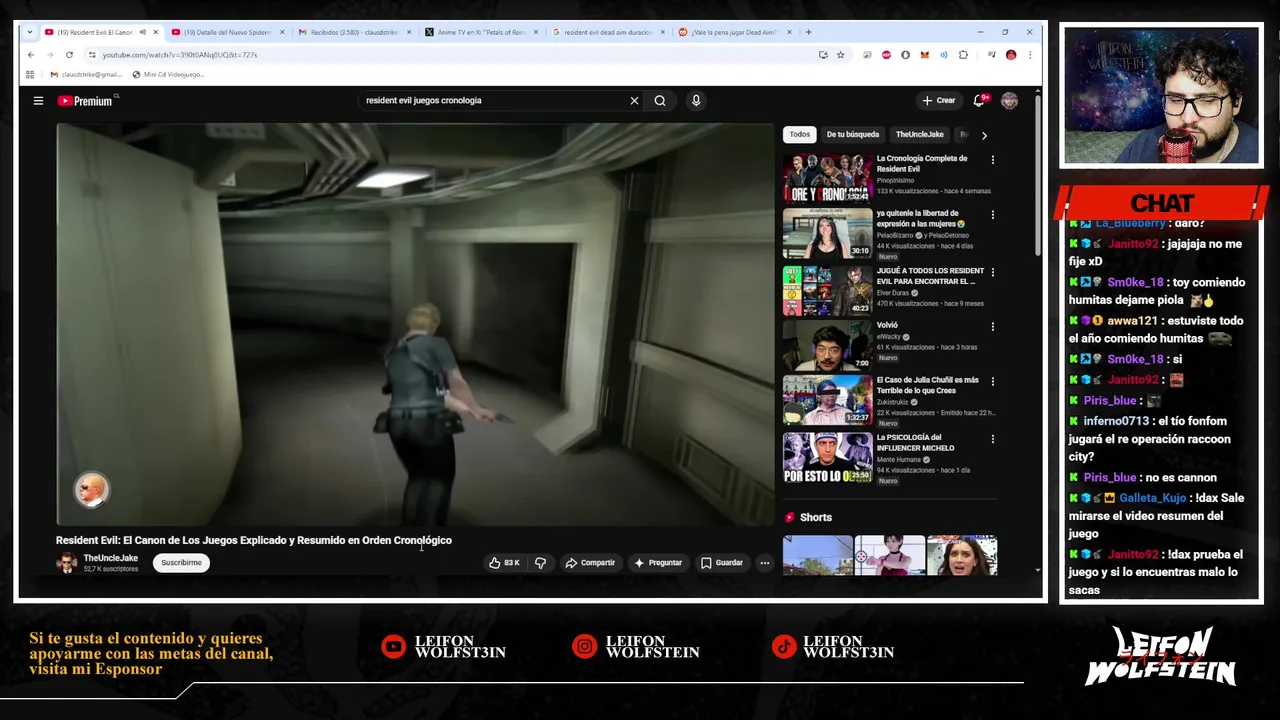The width and height of the screenshot is (1280, 720).
Task: Click the Crear button
Action: click(x=939, y=100)
